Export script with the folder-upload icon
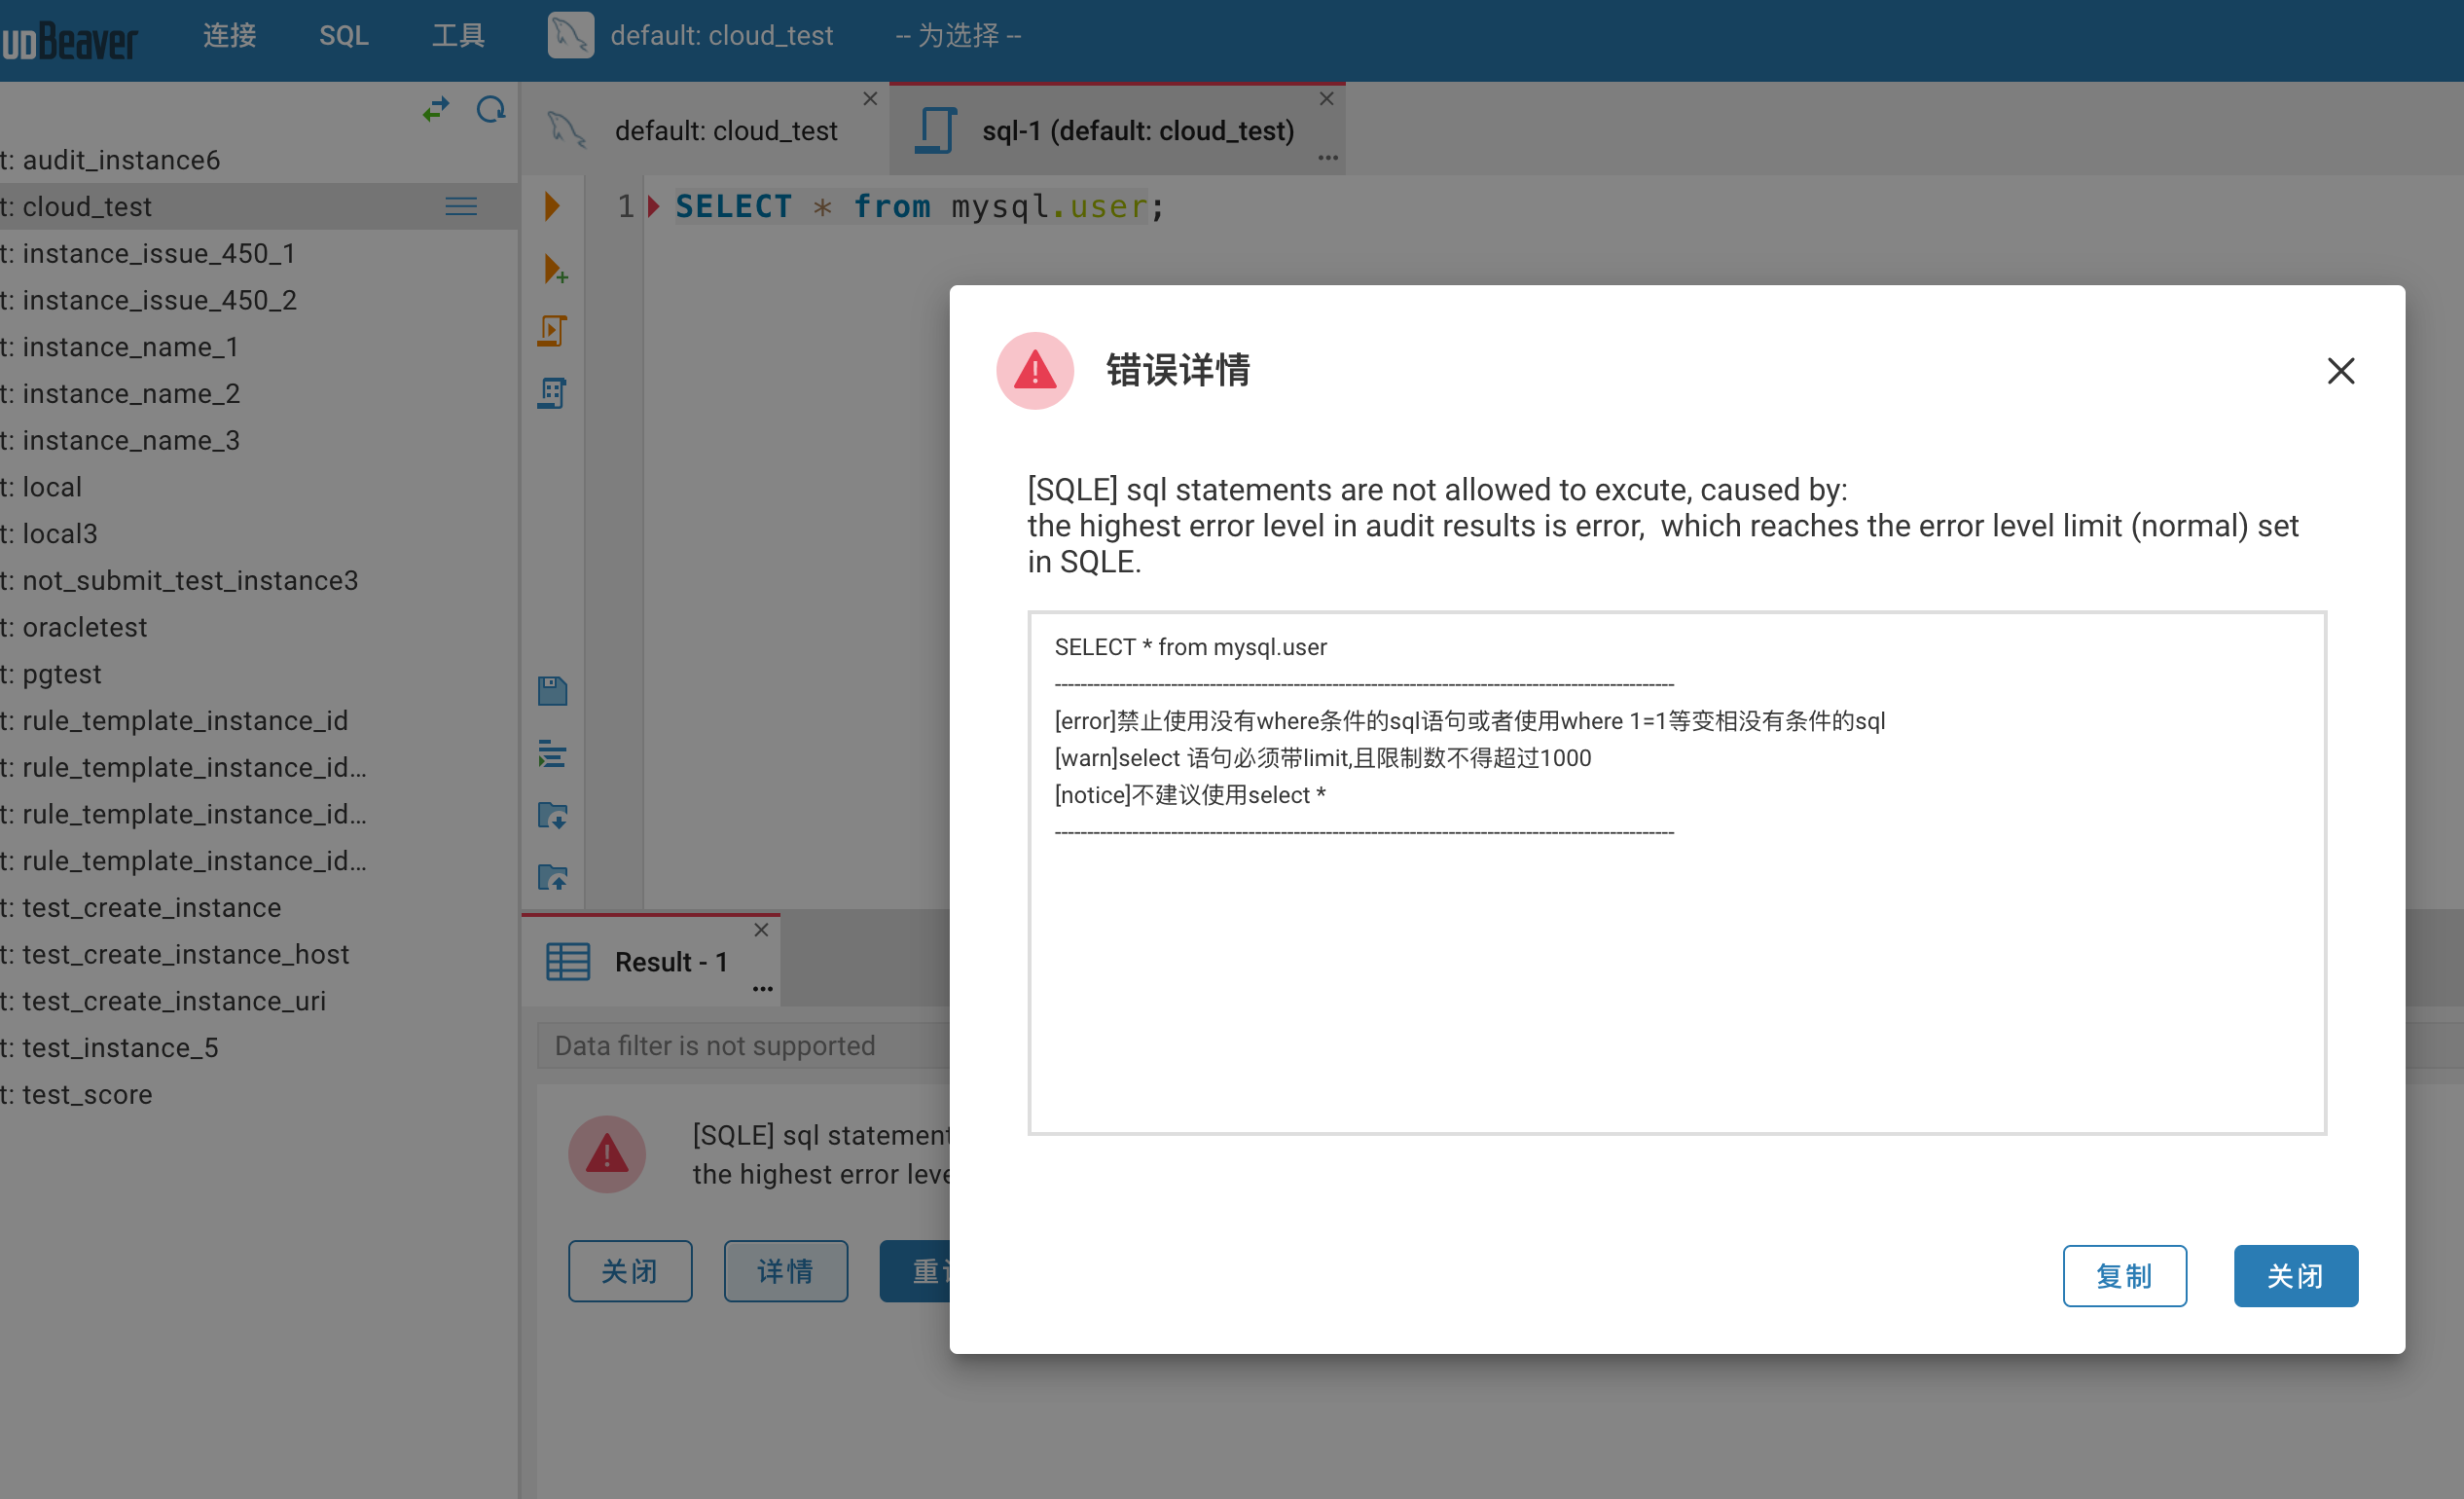 pos(552,877)
